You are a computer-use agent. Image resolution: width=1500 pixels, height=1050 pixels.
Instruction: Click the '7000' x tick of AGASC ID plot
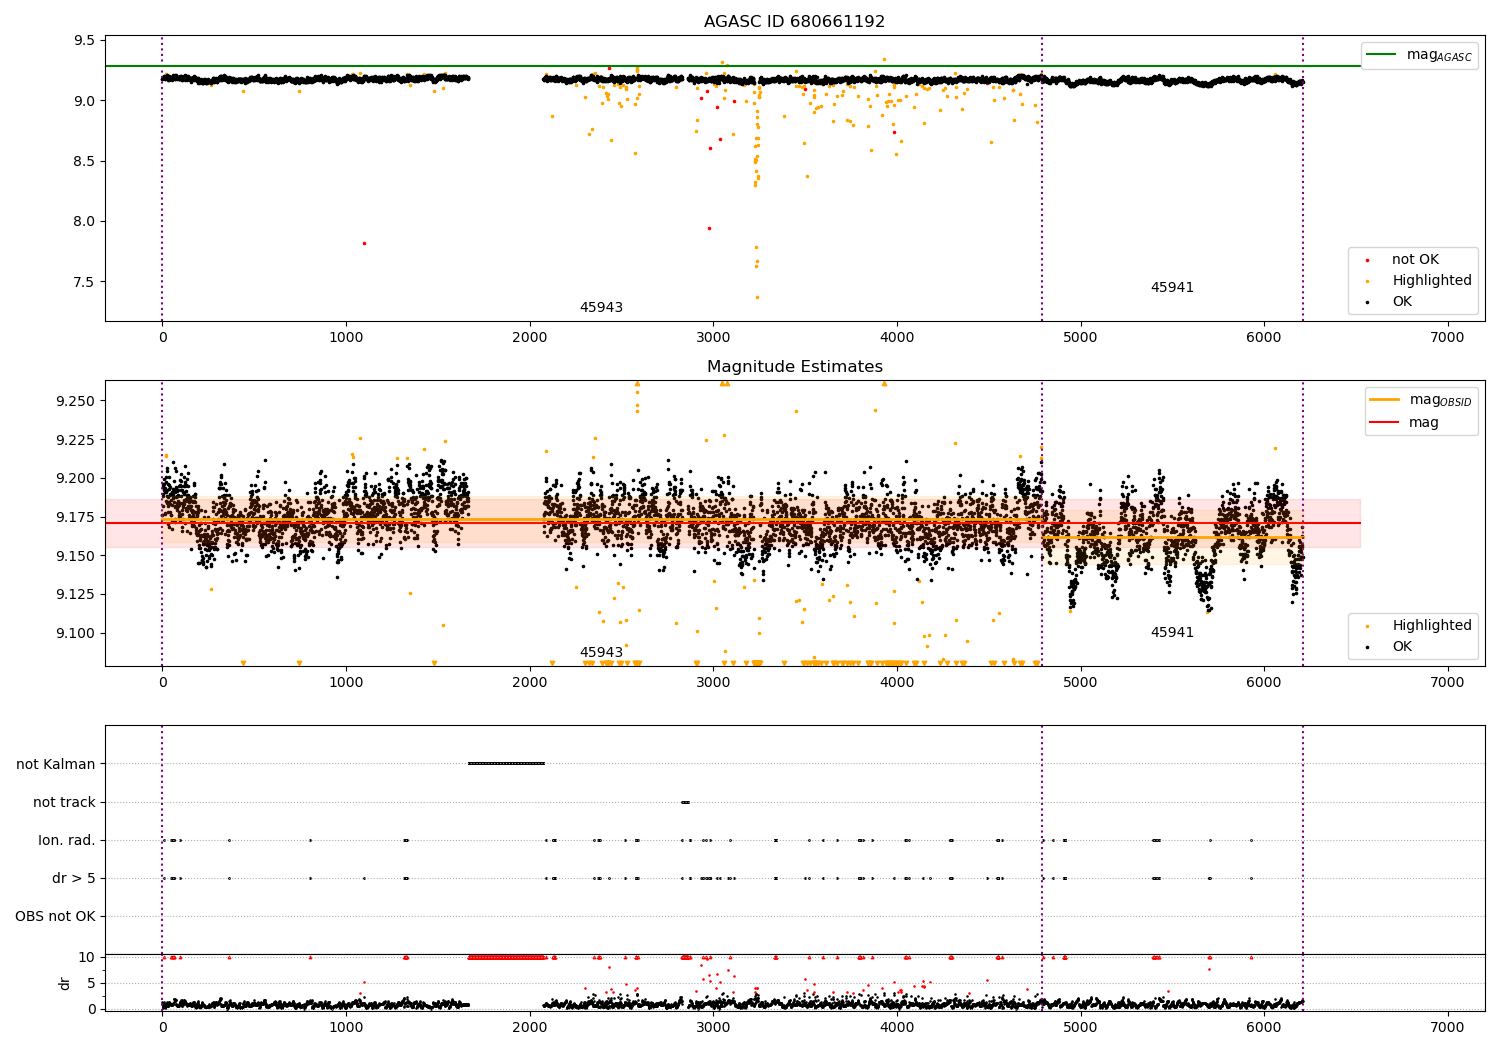pos(1447,338)
